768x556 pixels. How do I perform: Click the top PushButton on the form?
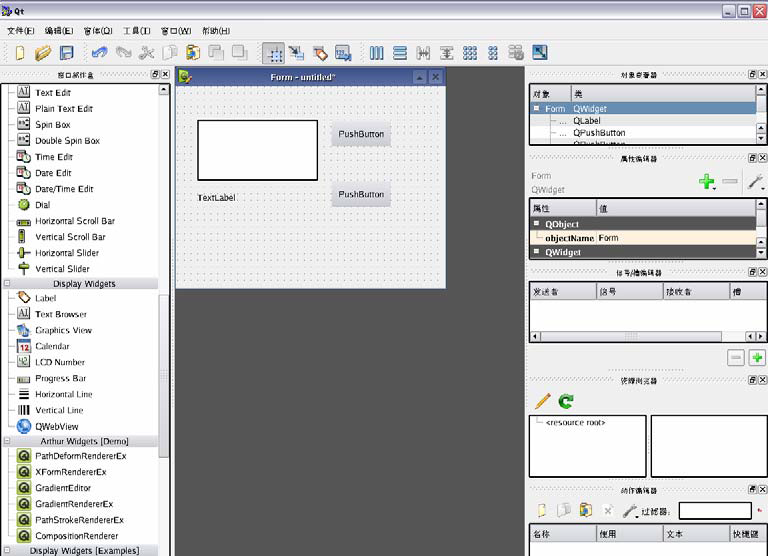(361, 134)
